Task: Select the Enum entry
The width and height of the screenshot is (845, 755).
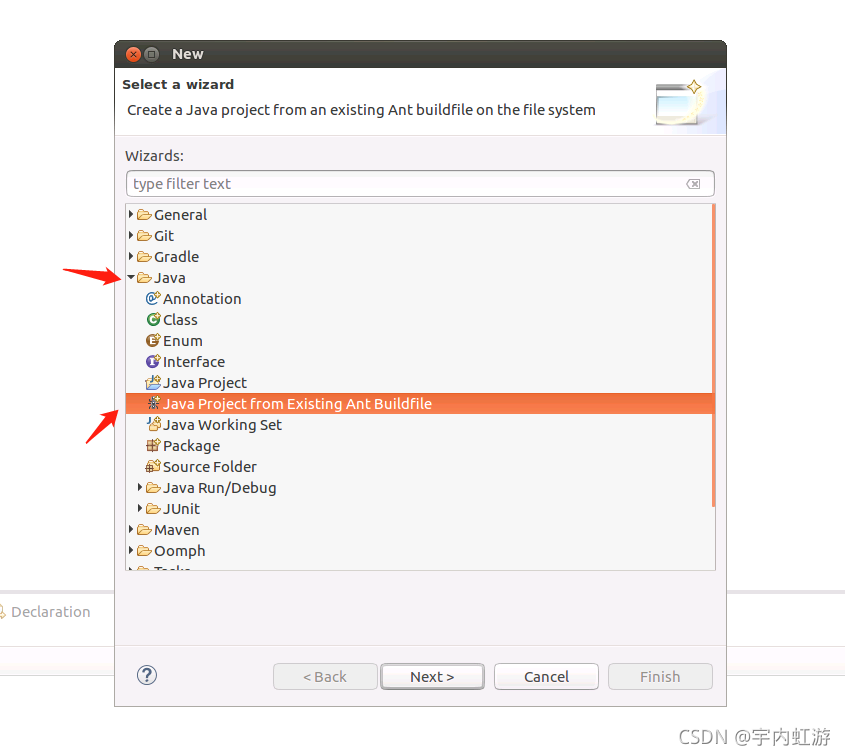Action: pyautogui.click(x=183, y=341)
